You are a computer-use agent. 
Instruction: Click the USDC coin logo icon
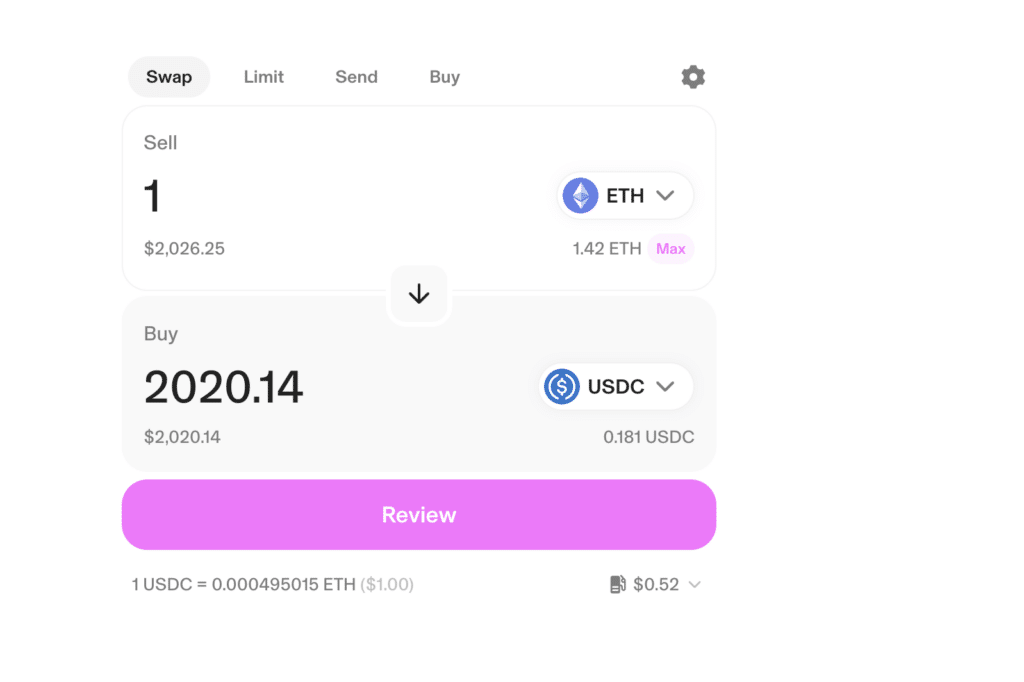coord(562,386)
